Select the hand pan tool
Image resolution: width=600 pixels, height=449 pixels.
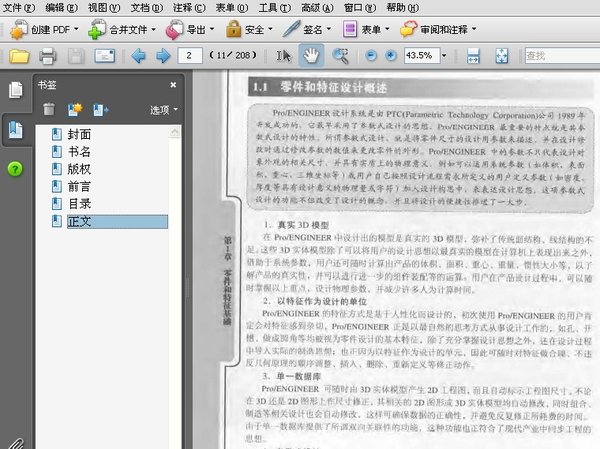(311, 56)
